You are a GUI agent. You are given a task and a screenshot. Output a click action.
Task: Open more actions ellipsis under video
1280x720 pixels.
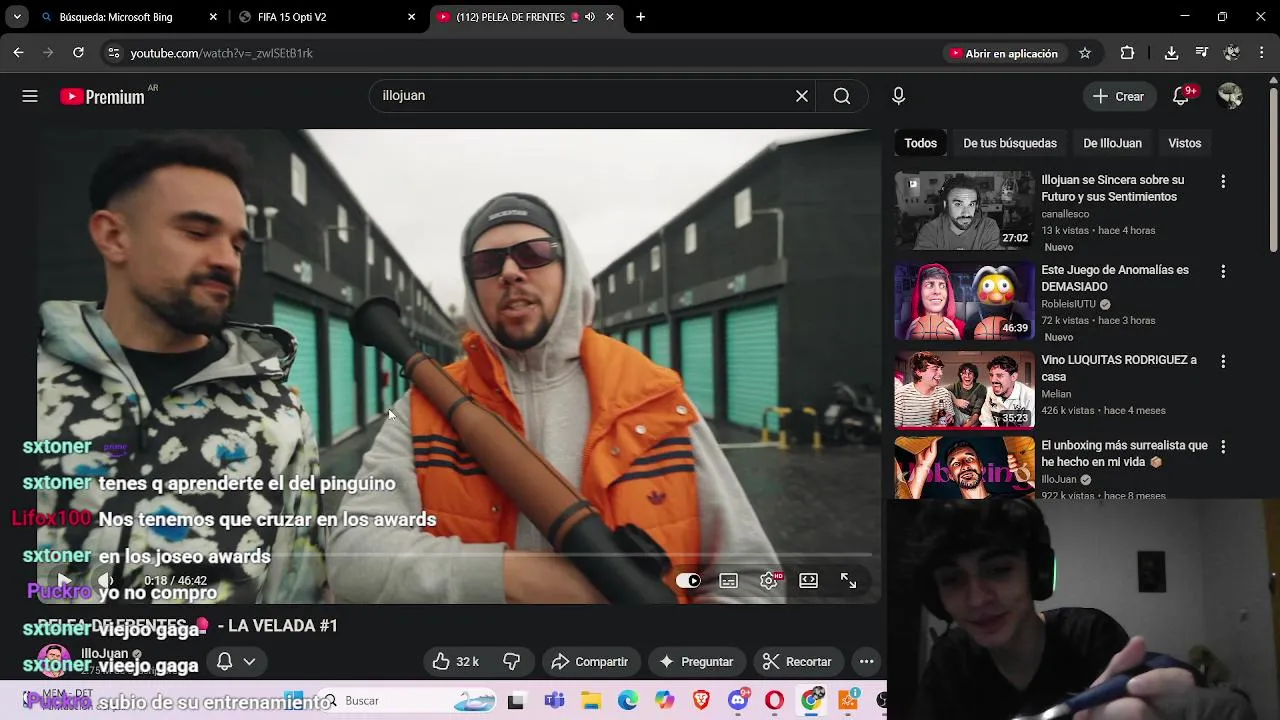[867, 661]
